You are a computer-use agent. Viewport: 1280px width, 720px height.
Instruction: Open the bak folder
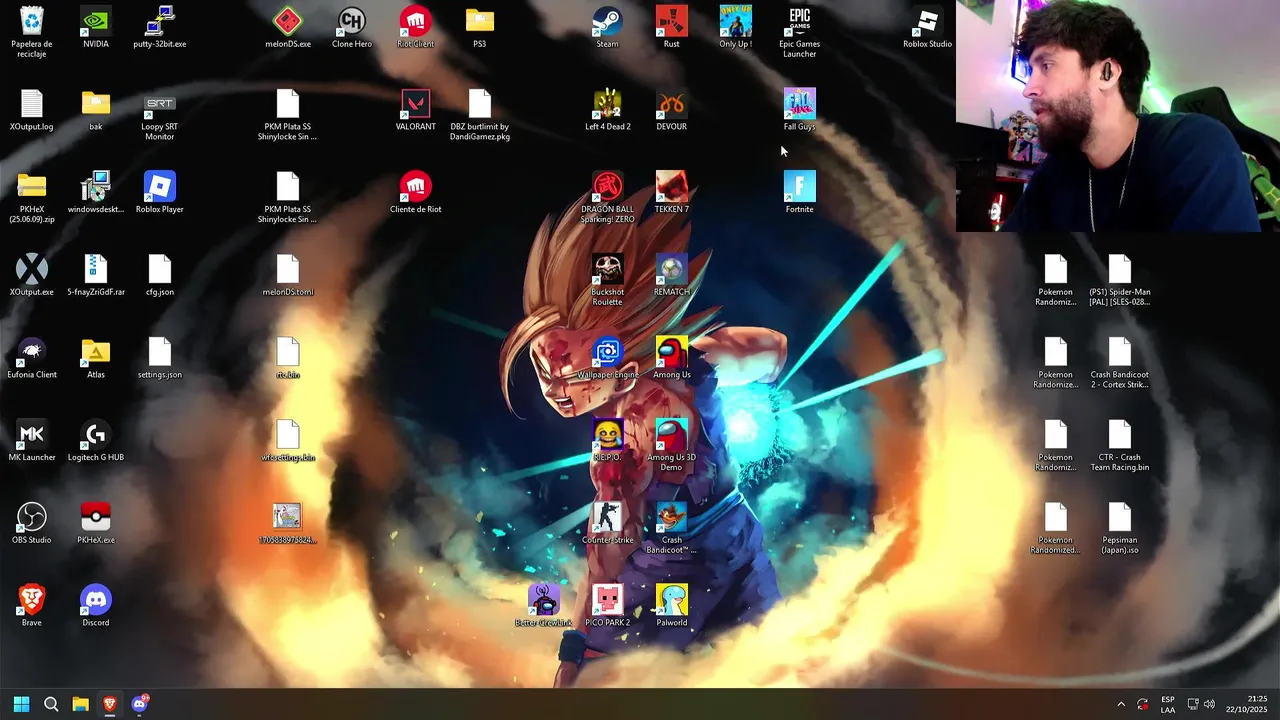point(96,104)
